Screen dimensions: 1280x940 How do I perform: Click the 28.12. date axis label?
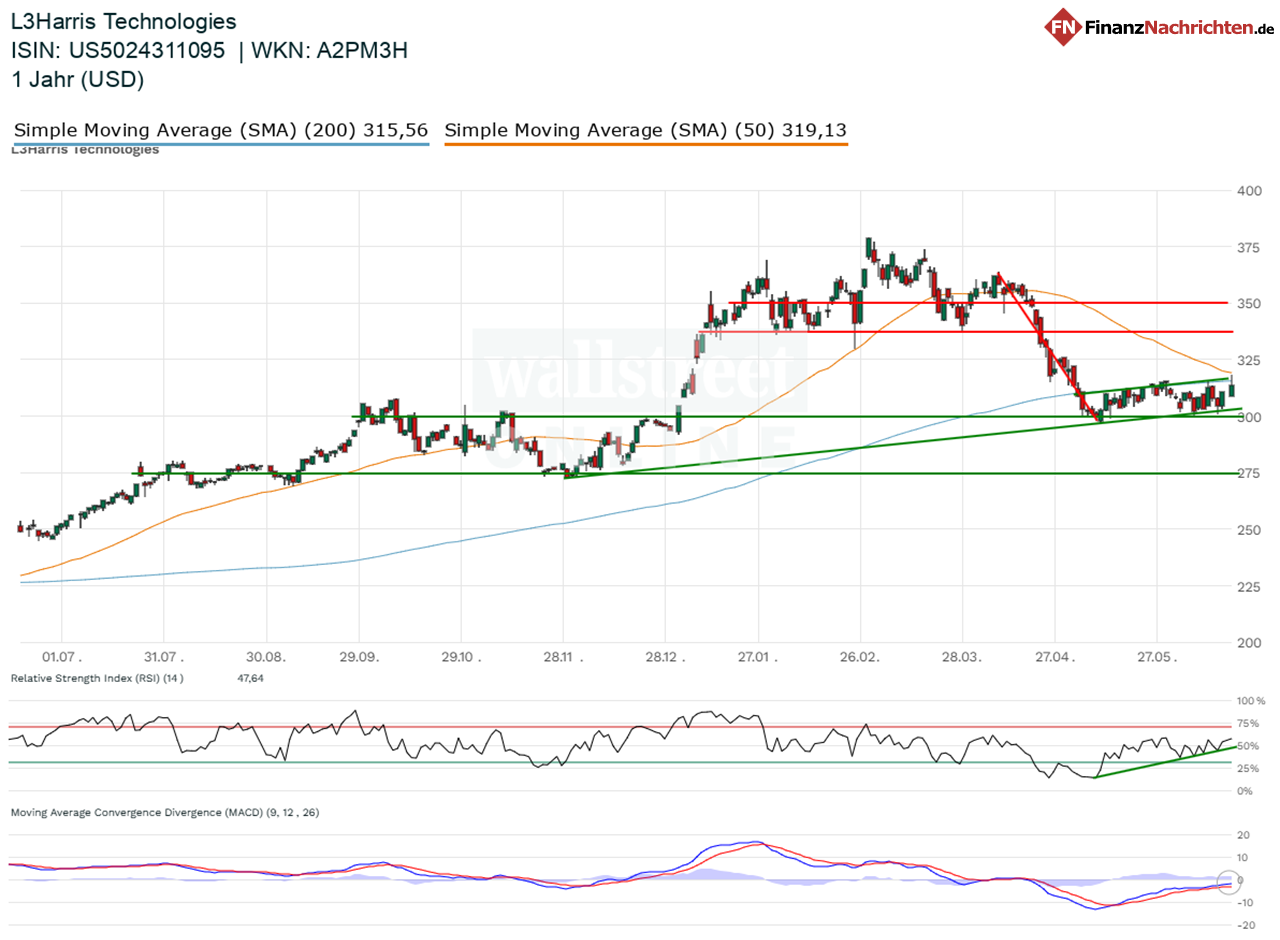tap(664, 658)
